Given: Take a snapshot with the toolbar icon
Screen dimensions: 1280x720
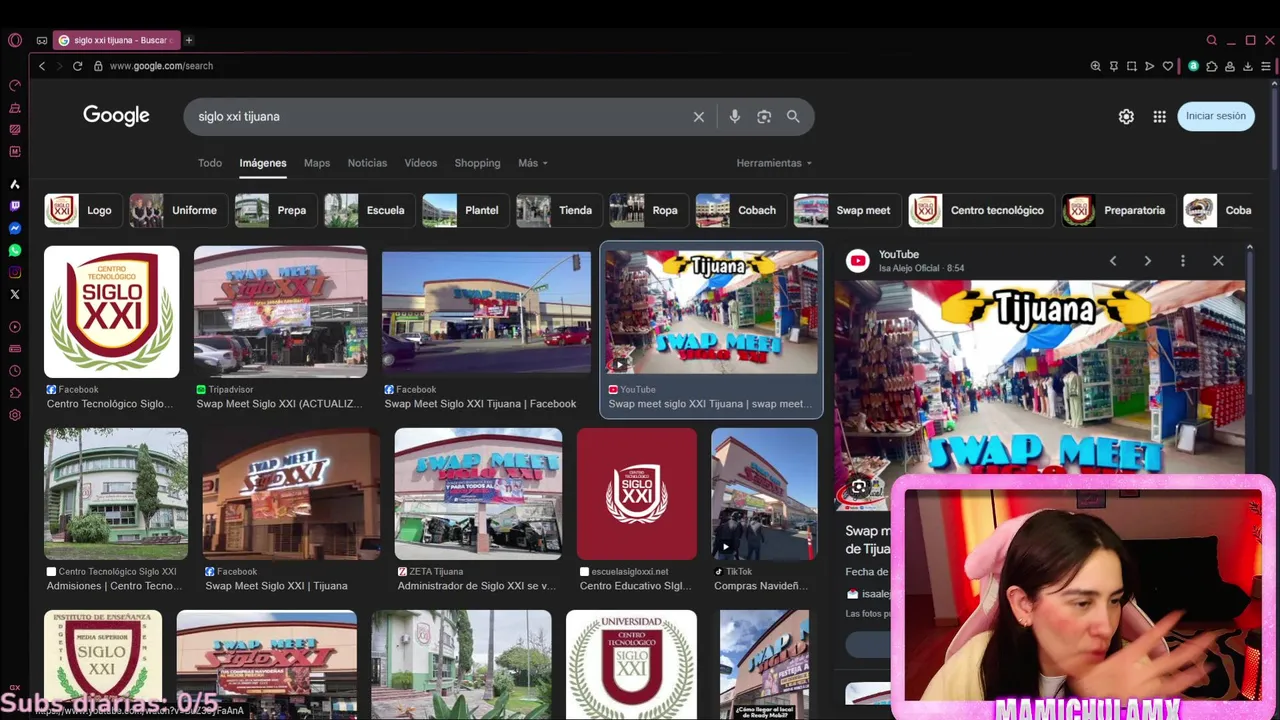Looking at the screenshot, I should click(x=1131, y=66).
